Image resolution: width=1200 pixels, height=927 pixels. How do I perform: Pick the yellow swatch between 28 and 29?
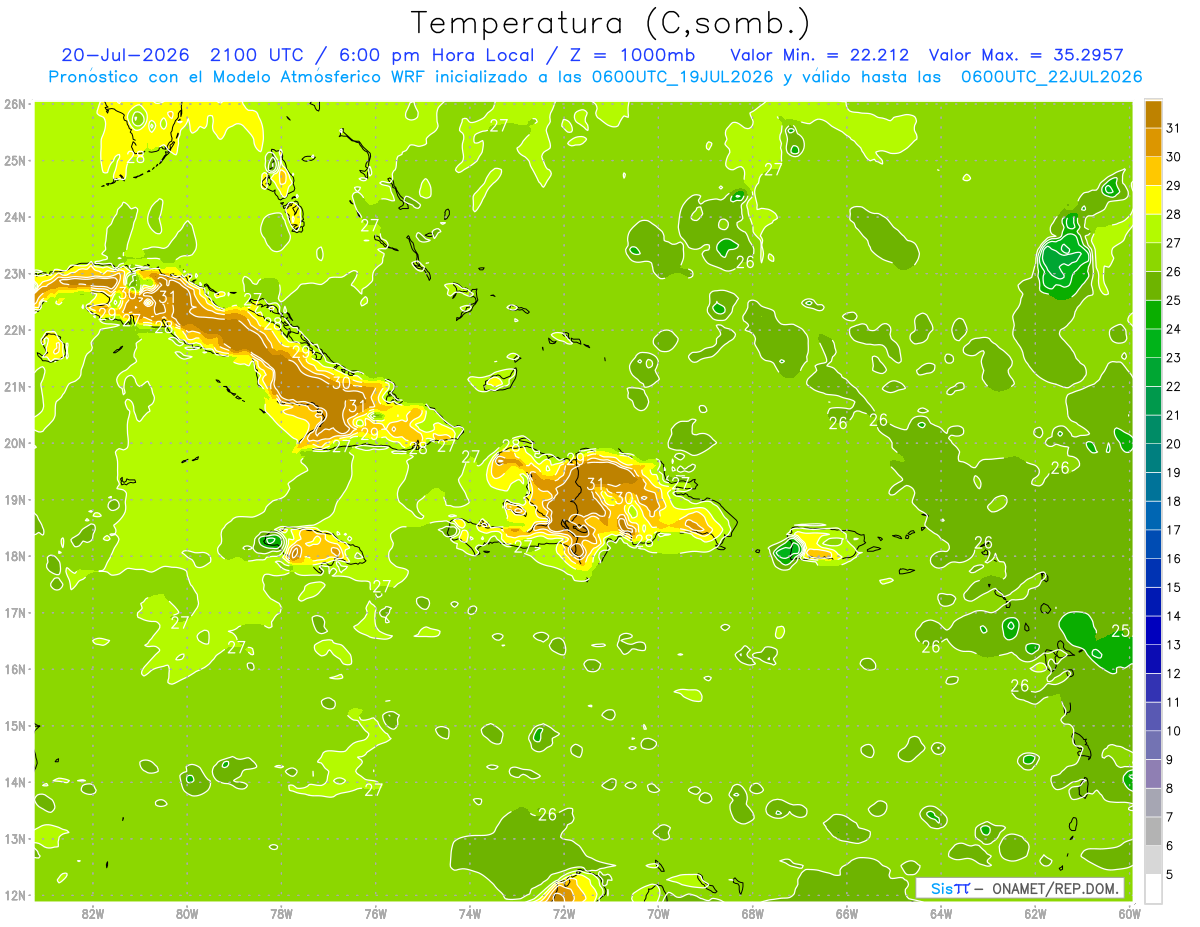[1153, 200]
